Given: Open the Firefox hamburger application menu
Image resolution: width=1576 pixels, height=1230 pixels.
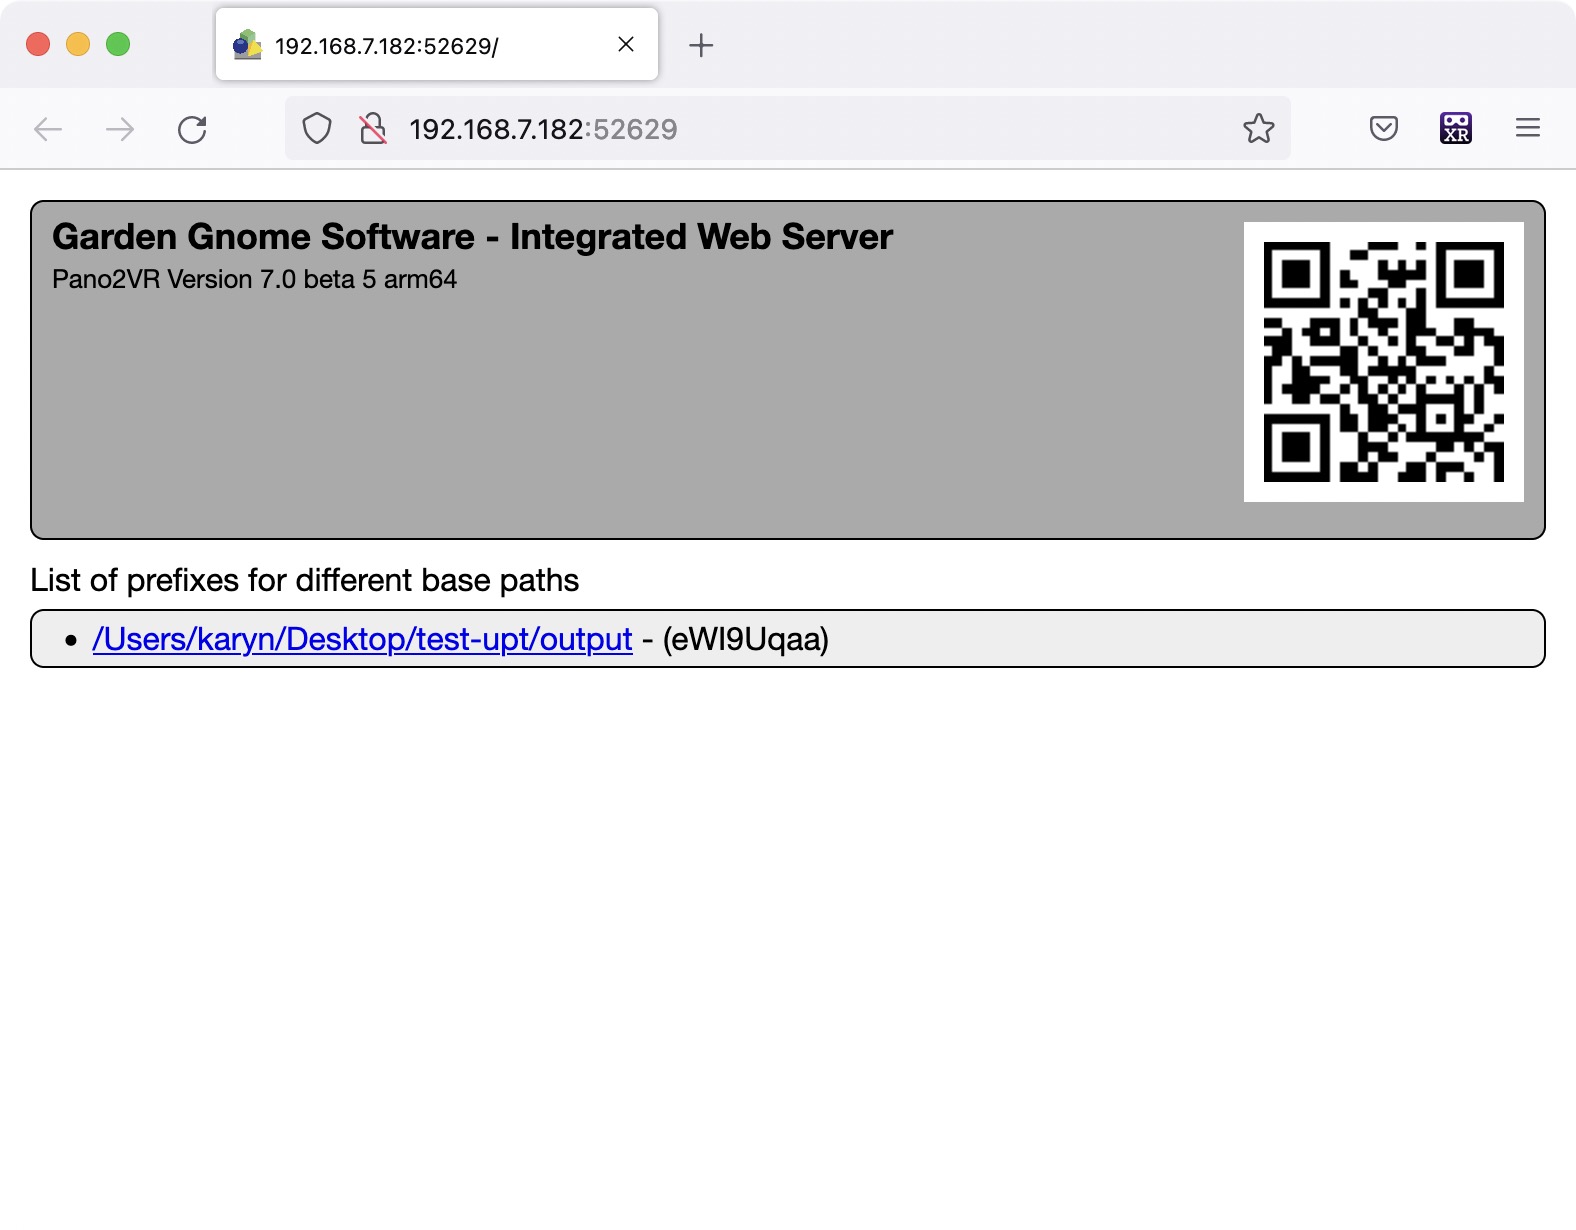Looking at the screenshot, I should coord(1527,129).
